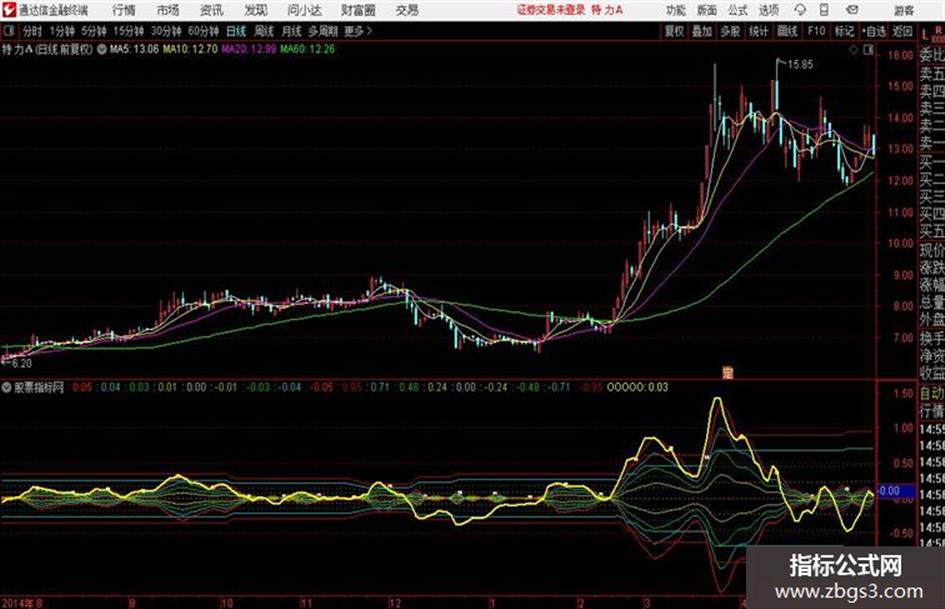Select the 周线 weekly tab
Image resolution: width=945 pixels, height=609 pixels.
[x=264, y=31]
